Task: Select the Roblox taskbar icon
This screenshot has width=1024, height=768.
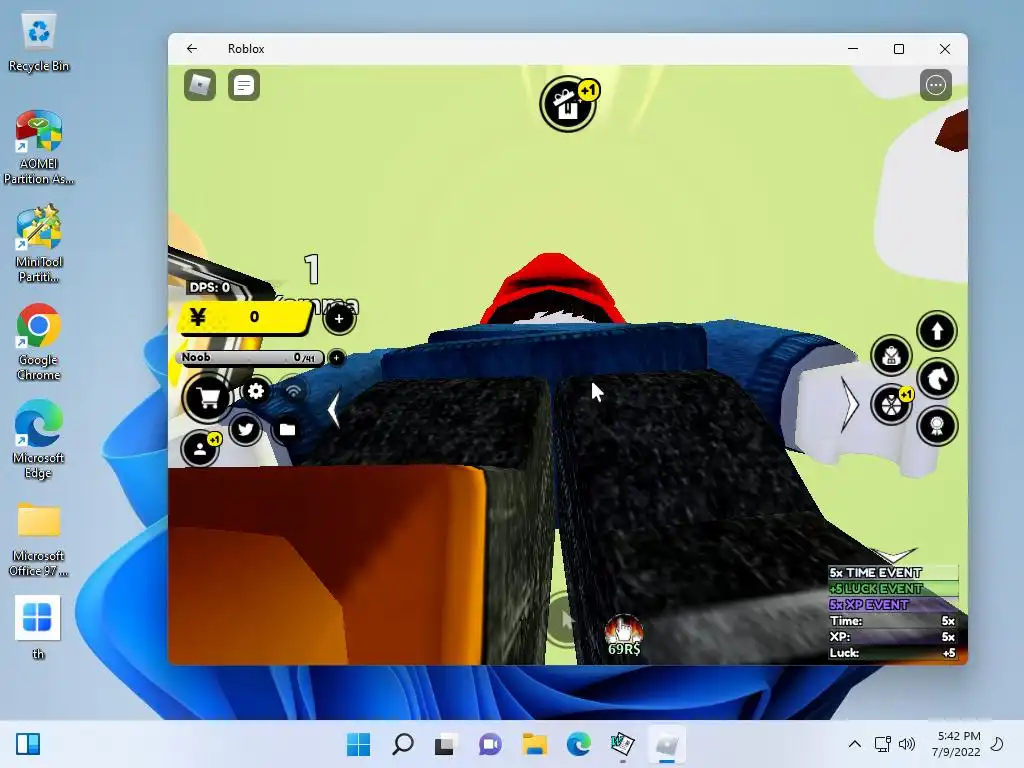Action: point(667,744)
